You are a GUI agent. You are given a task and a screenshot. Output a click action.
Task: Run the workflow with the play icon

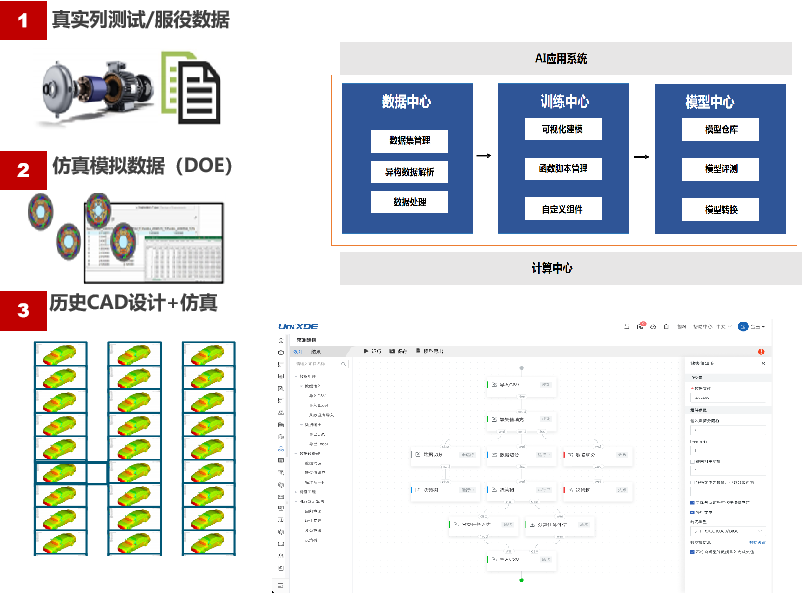[x=366, y=351]
